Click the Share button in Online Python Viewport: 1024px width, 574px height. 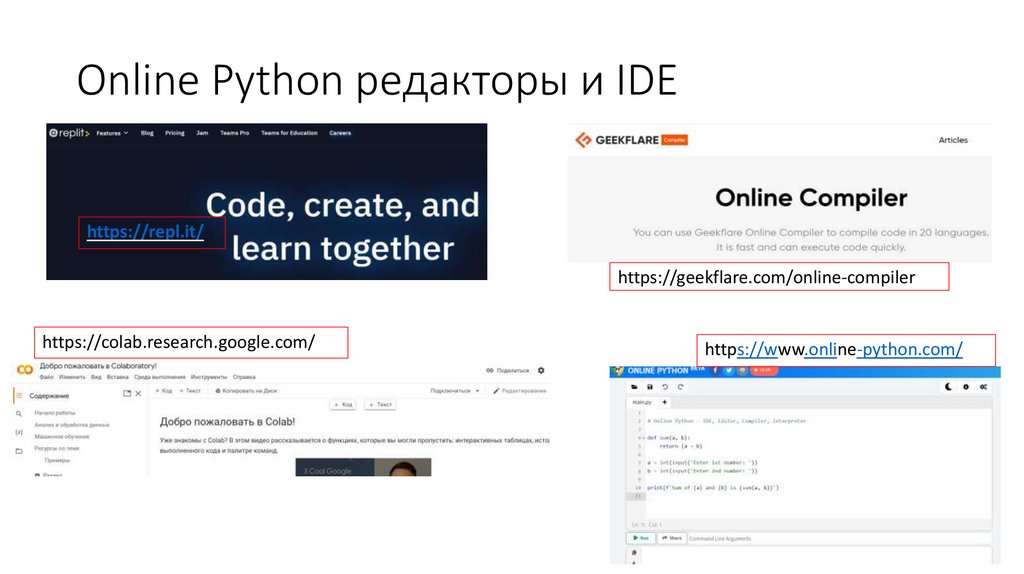[x=671, y=538]
